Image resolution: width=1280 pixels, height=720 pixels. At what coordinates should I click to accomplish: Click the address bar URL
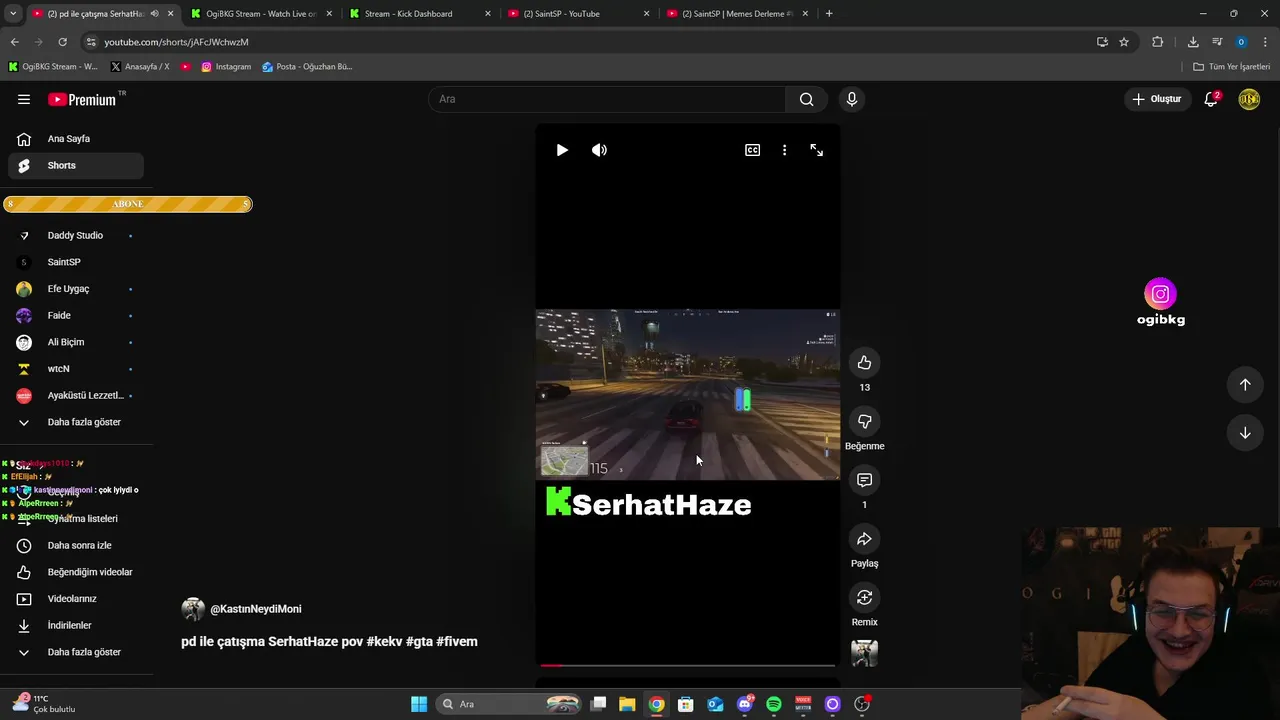coord(176,42)
